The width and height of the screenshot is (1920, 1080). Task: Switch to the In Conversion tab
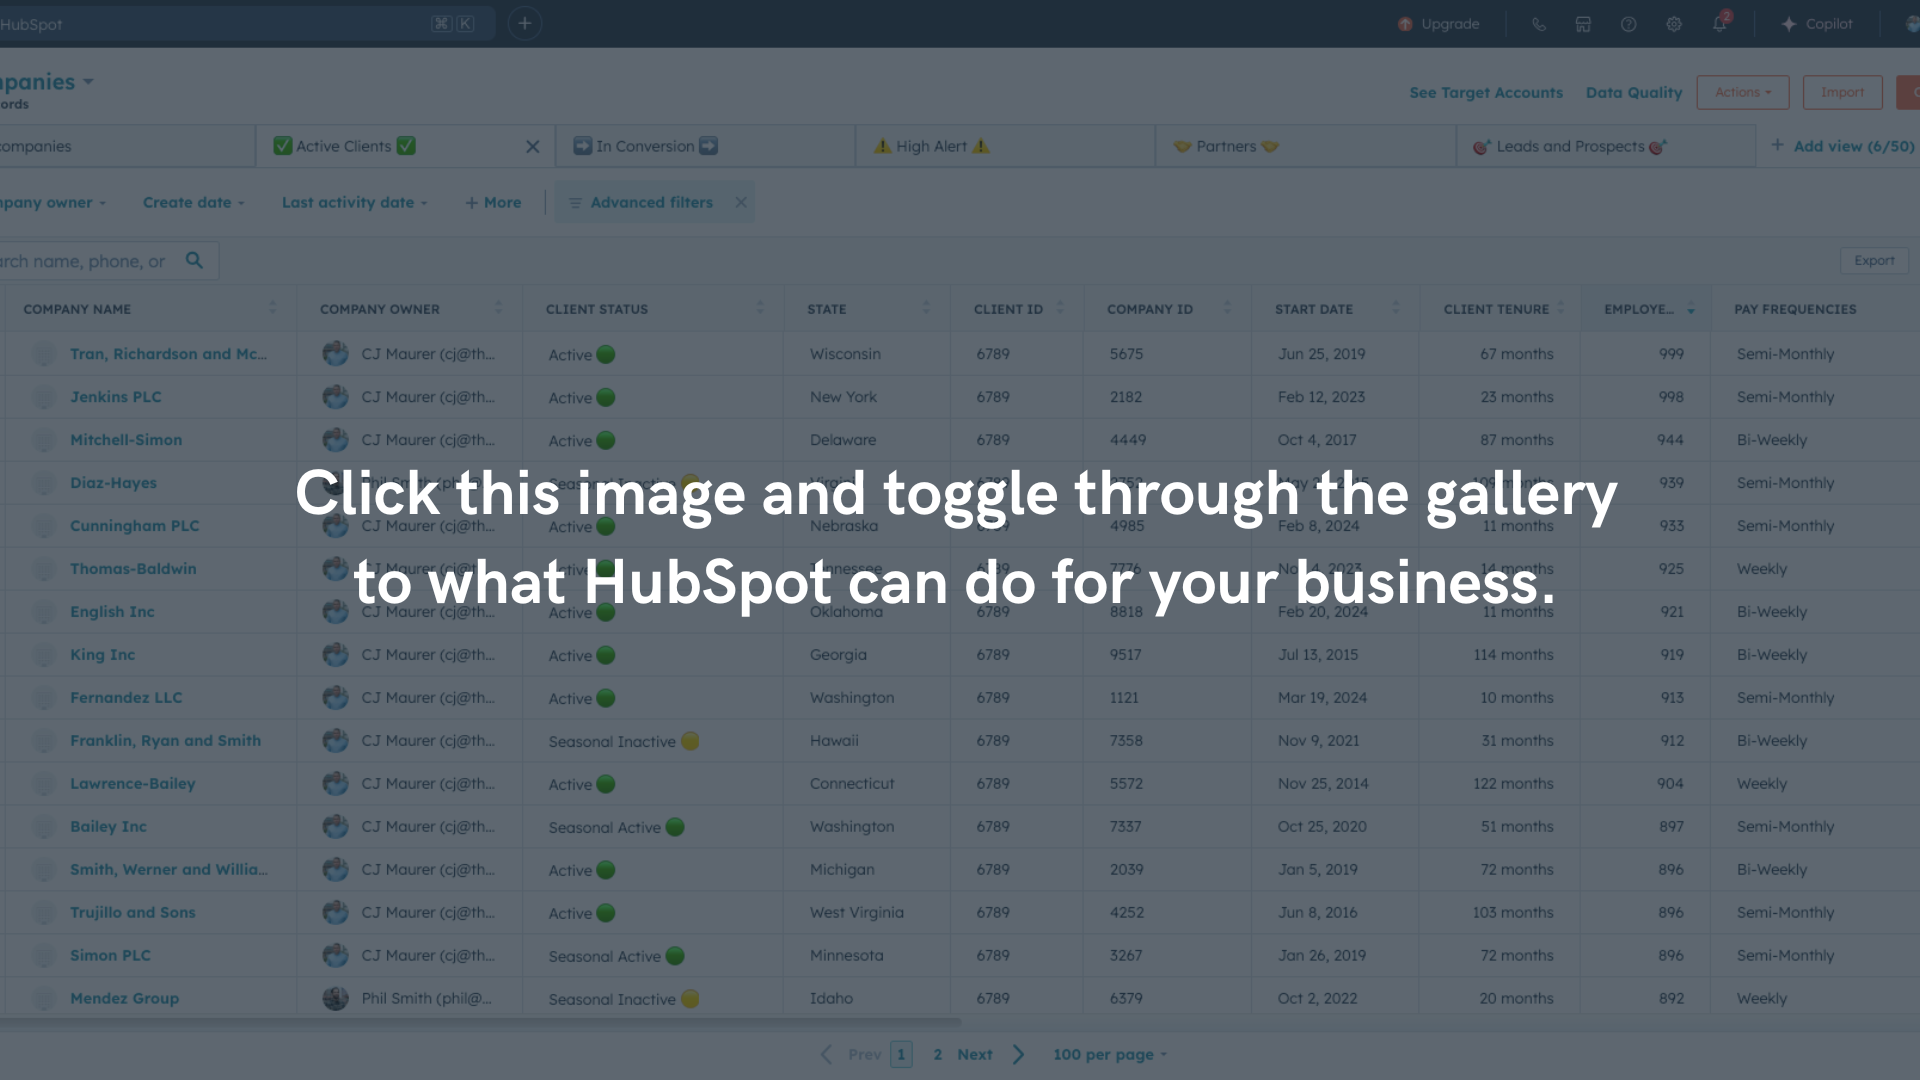[645, 146]
